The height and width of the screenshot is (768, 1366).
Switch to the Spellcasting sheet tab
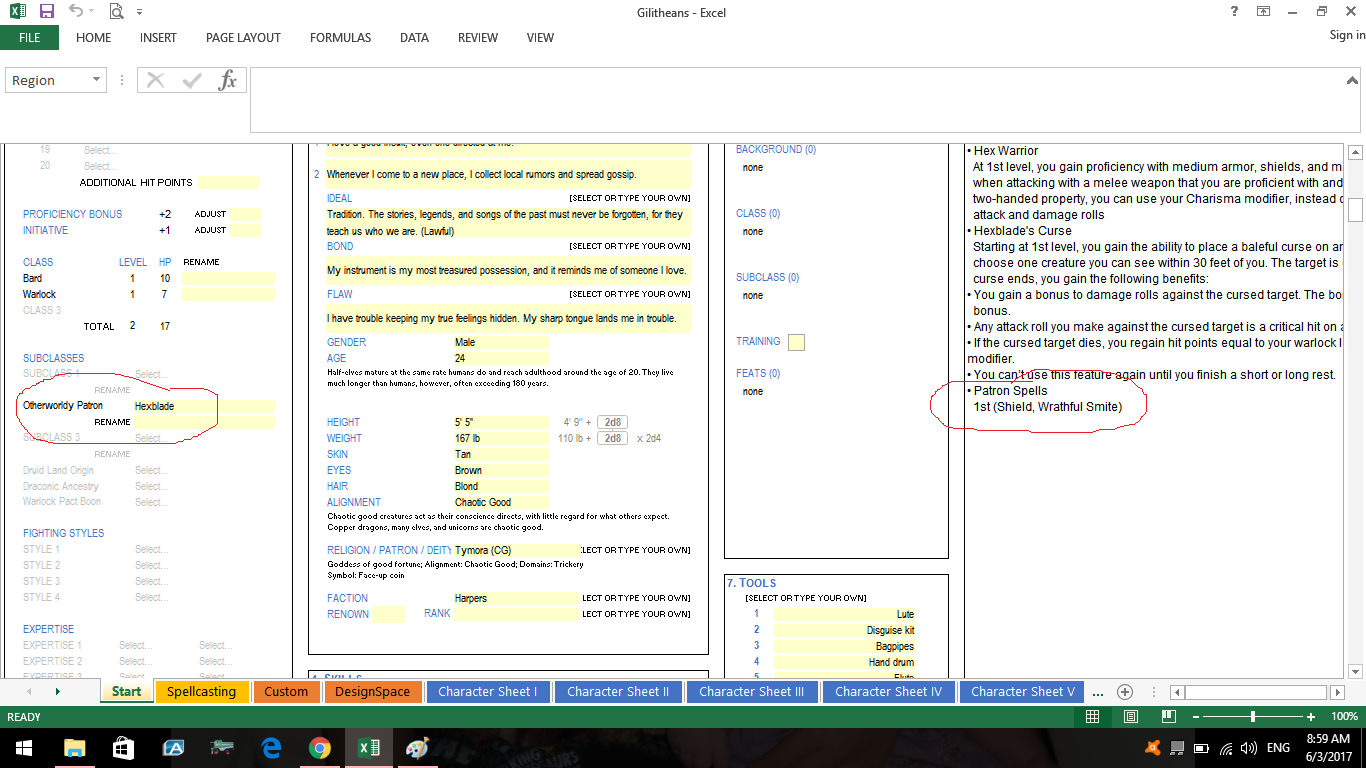[201, 692]
